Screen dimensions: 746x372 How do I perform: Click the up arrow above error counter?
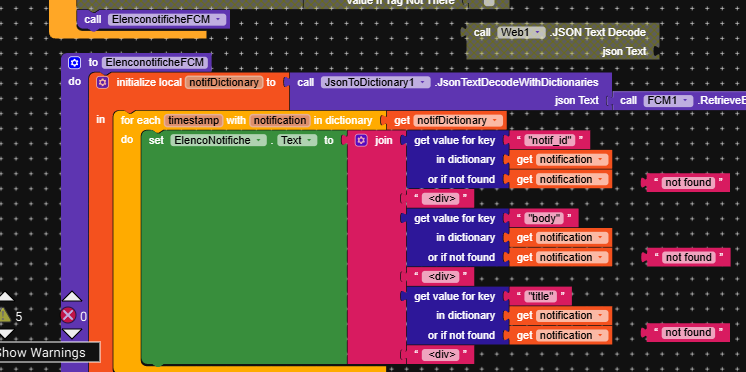point(72,297)
